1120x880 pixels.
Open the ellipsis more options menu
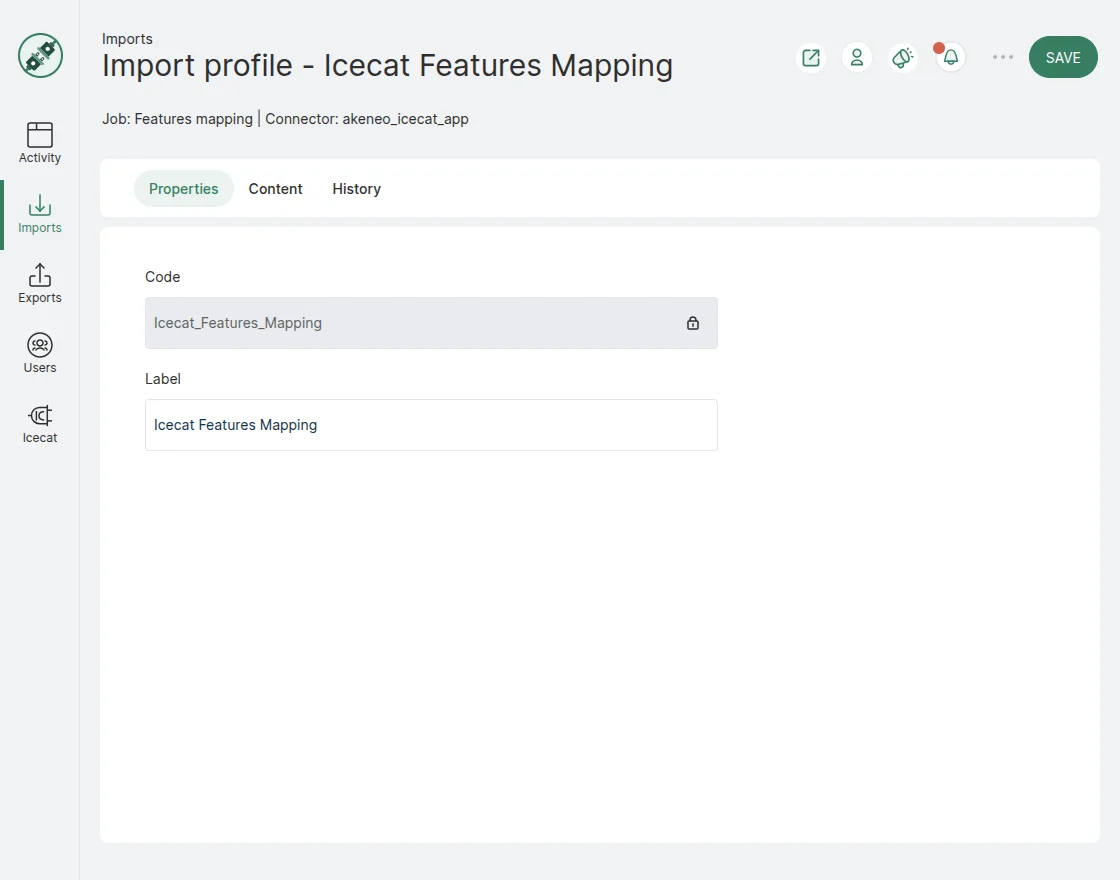tap(1002, 57)
